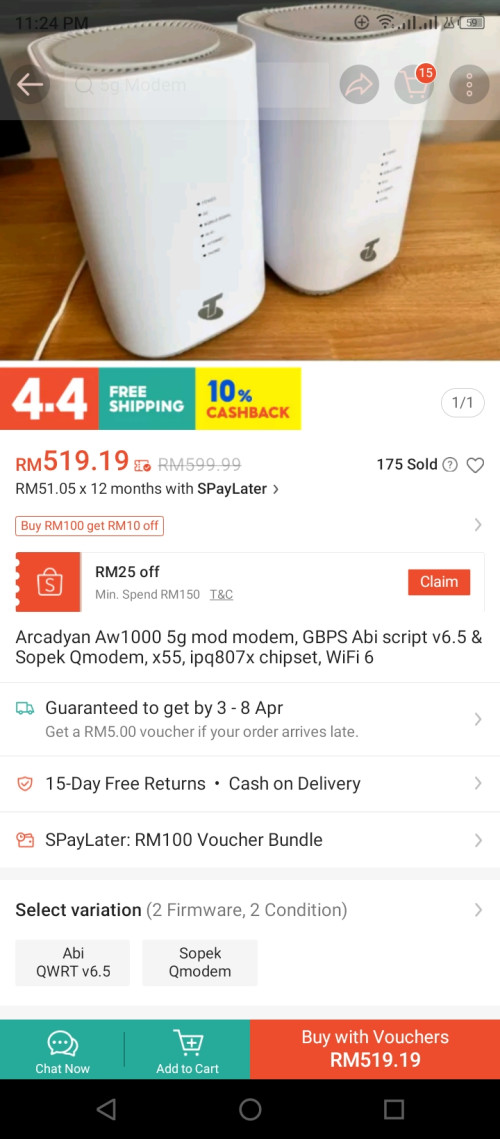500x1139 pixels.
Task: Toggle the heart favorite icon
Action: click(x=475, y=465)
